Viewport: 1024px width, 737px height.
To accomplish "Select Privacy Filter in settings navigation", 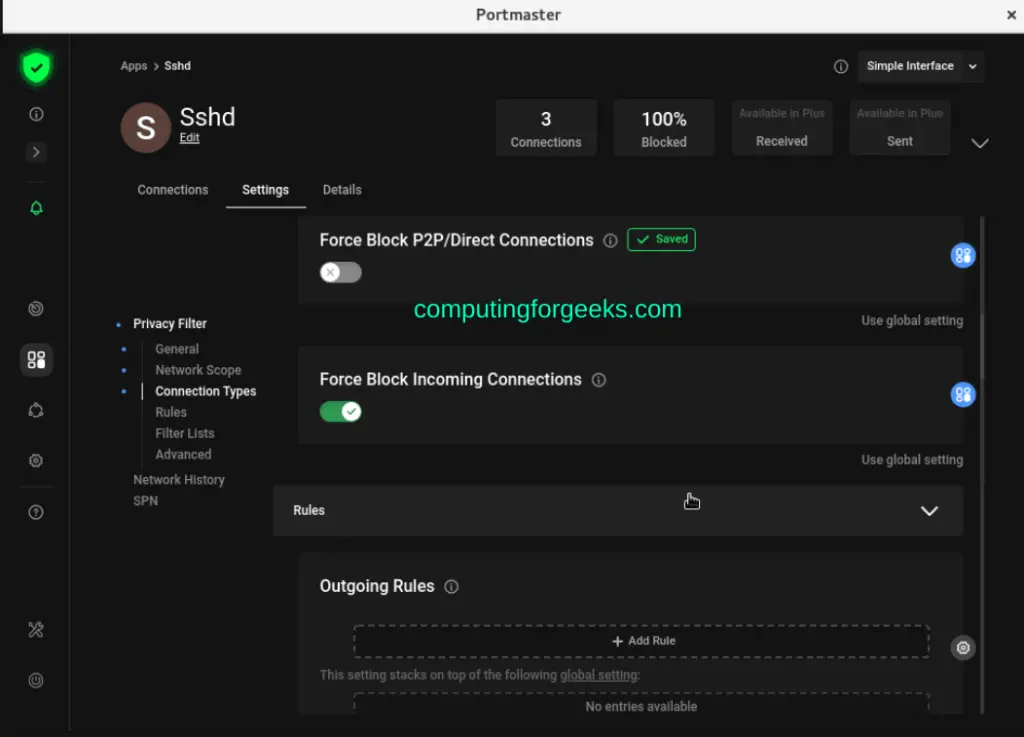I will (x=170, y=324).
